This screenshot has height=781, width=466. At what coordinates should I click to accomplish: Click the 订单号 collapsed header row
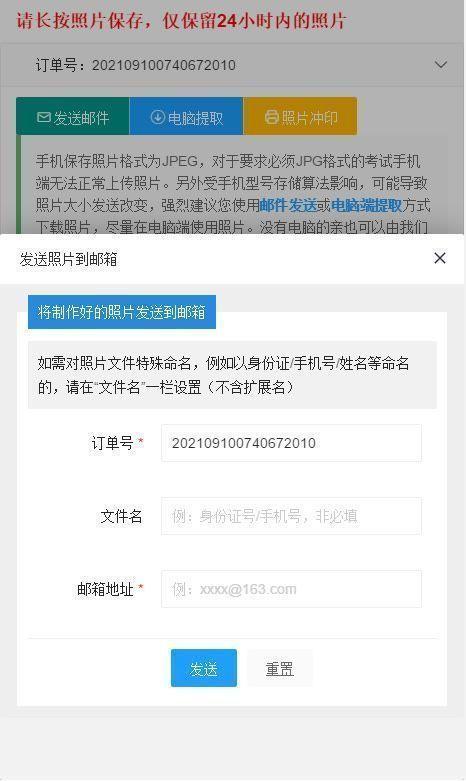click(232, 65)
